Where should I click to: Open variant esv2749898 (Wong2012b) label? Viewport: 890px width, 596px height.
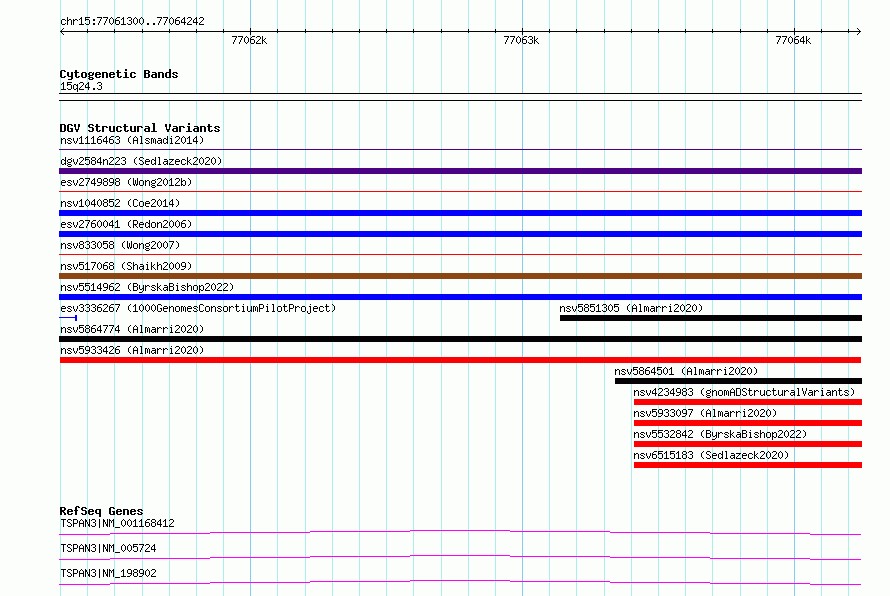coord(126,182)
